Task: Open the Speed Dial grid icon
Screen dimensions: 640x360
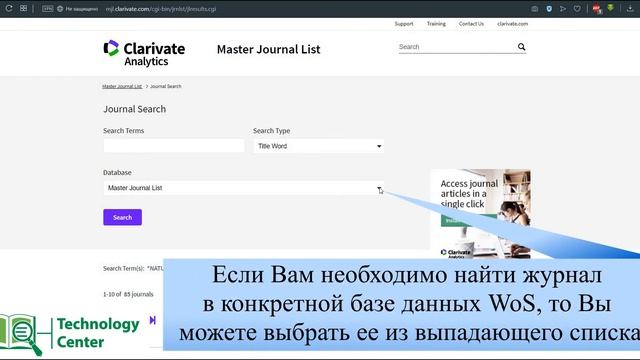Action: (23, 8)
